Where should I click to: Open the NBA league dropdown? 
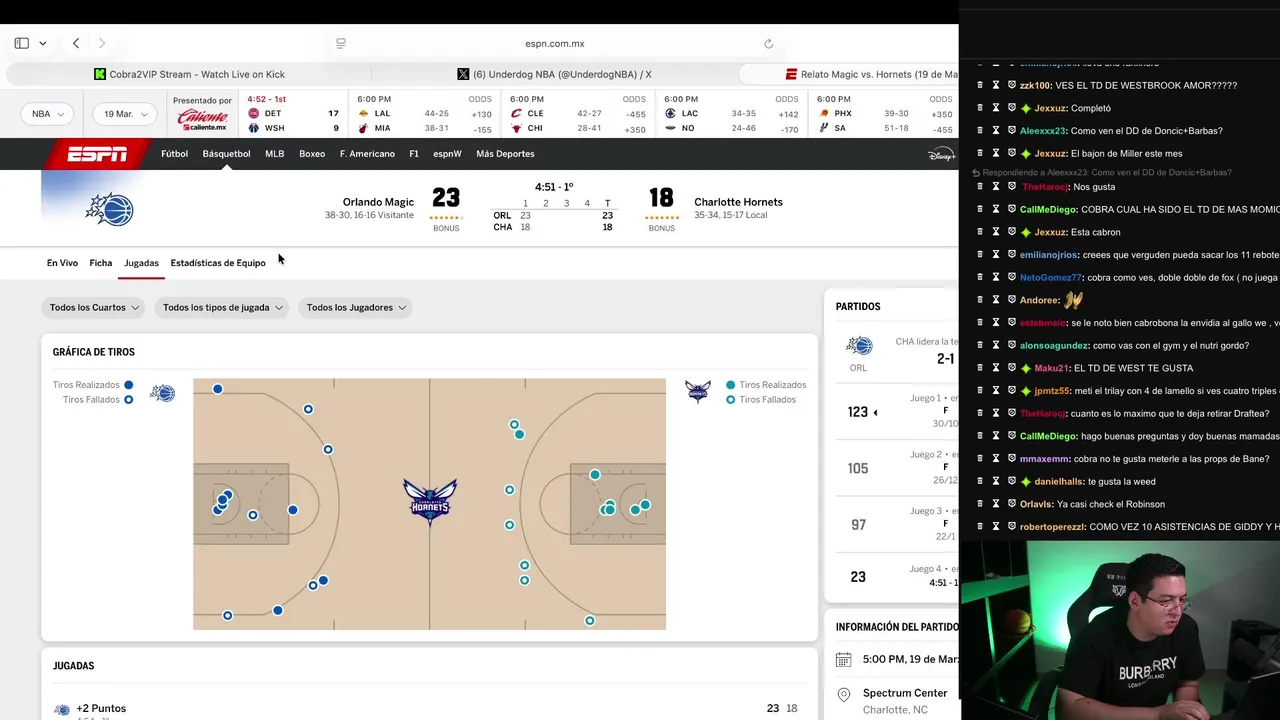tap(47, 114)
